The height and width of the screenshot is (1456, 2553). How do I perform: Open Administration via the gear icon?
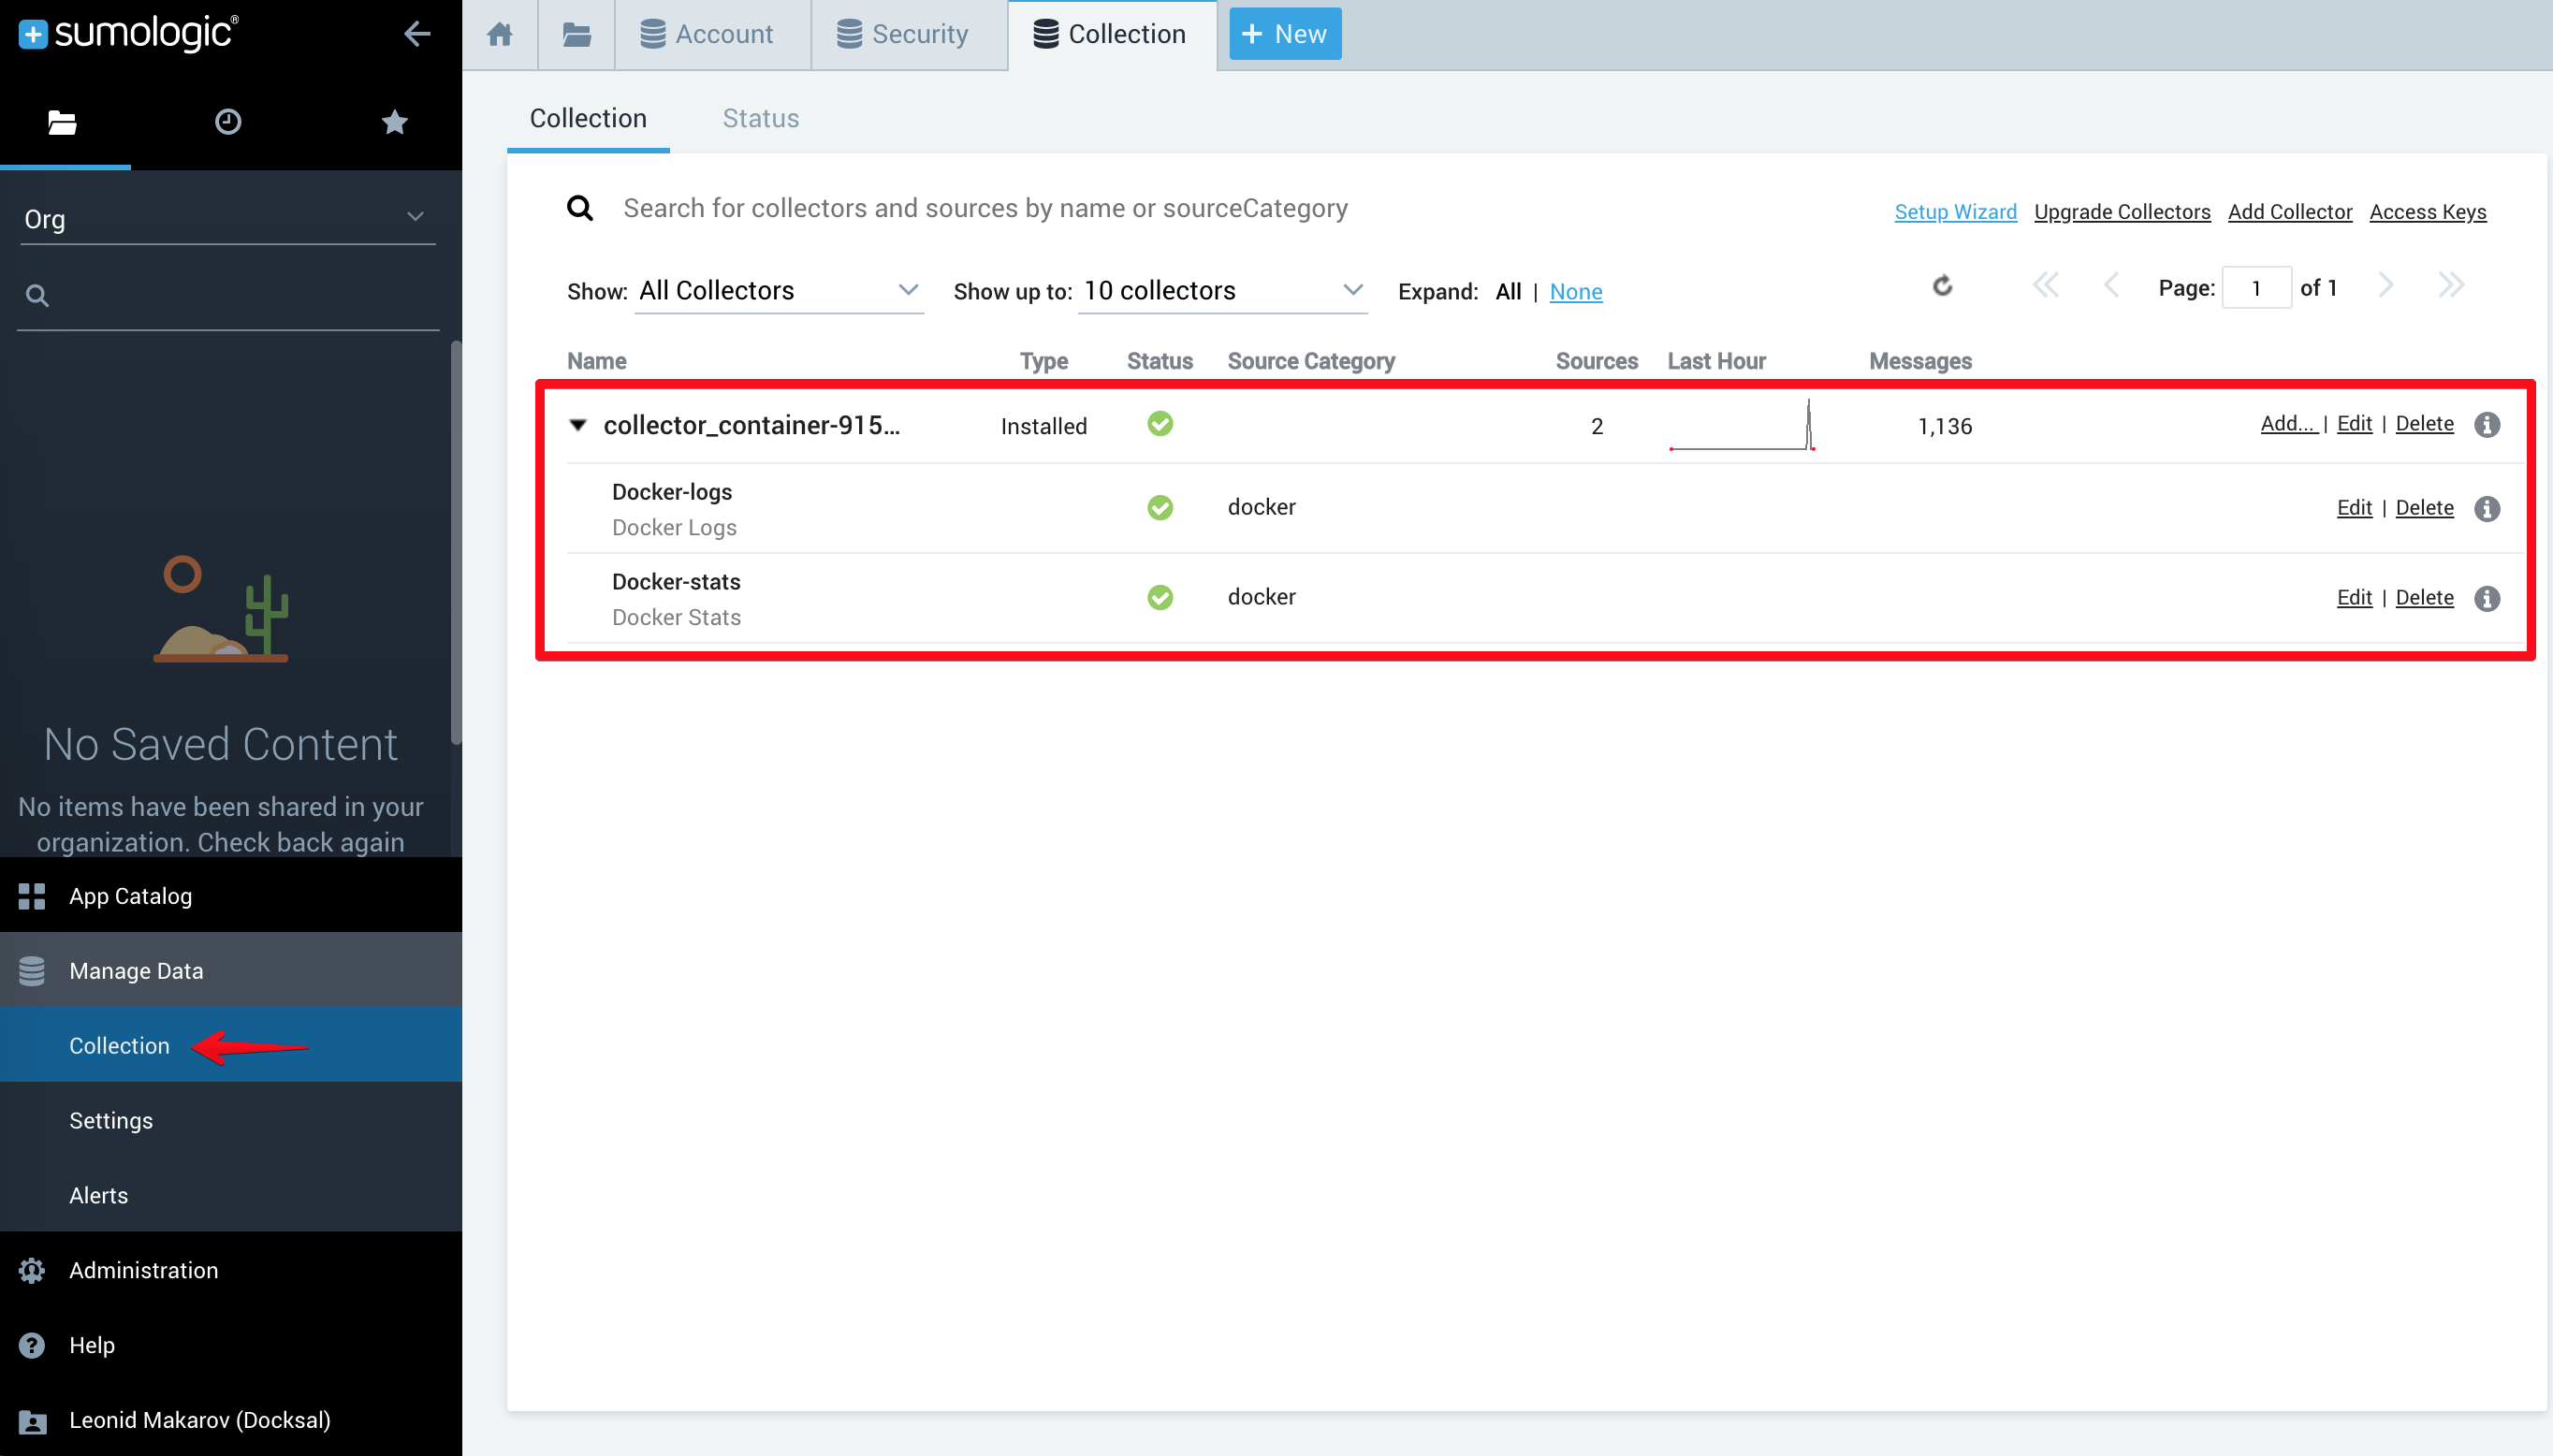tap(31, 1270)
